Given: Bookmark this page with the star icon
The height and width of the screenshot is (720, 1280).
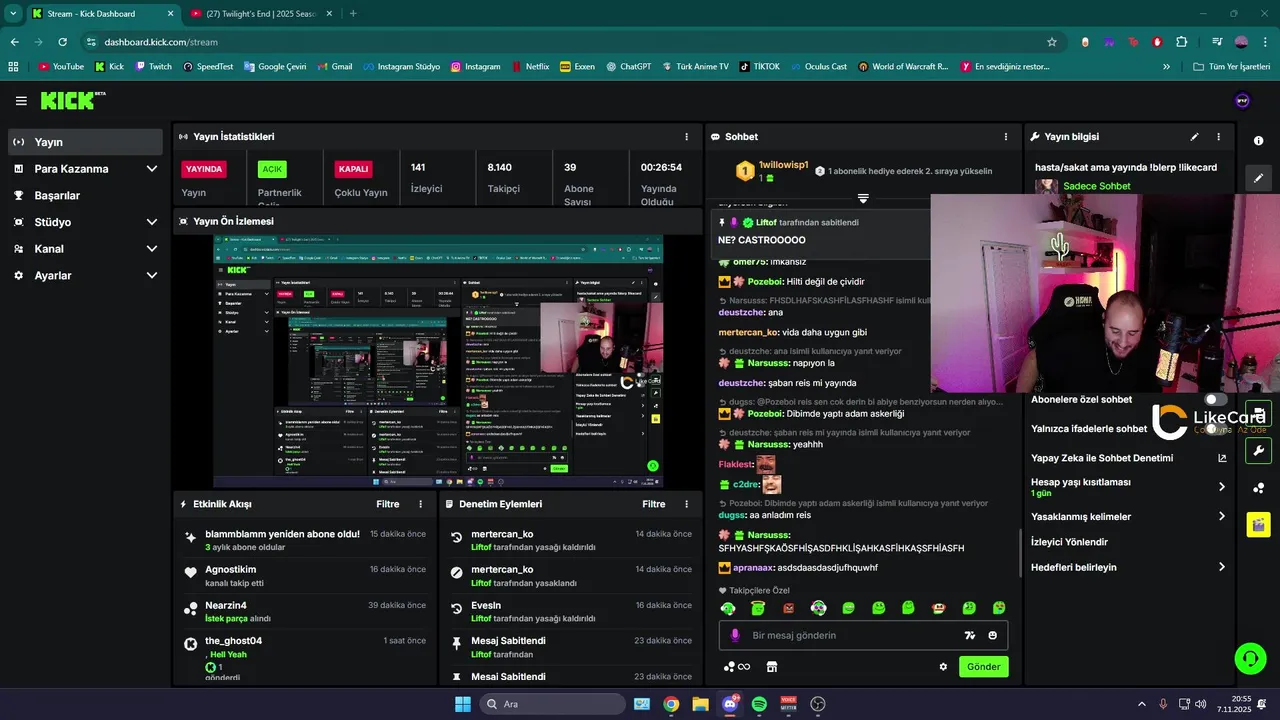Looking at the screenshot, I should (x=1052, y=42).
